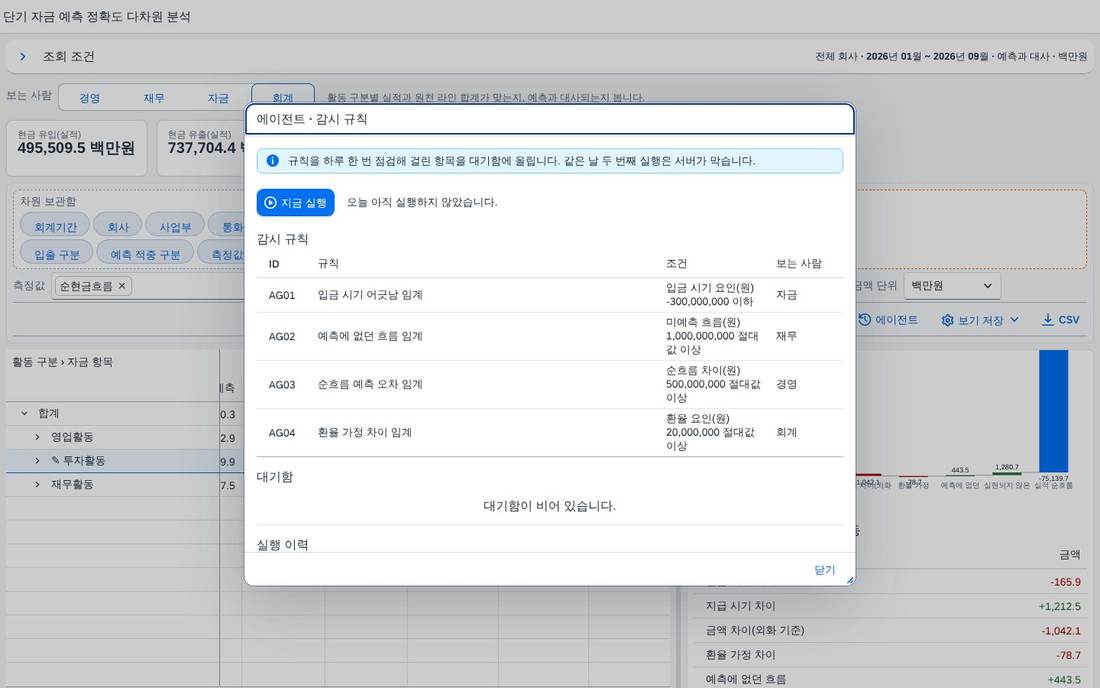Click the 현금 유입(실적) KPI card
Screen dimensions: 1100x688
pos(76,147)
